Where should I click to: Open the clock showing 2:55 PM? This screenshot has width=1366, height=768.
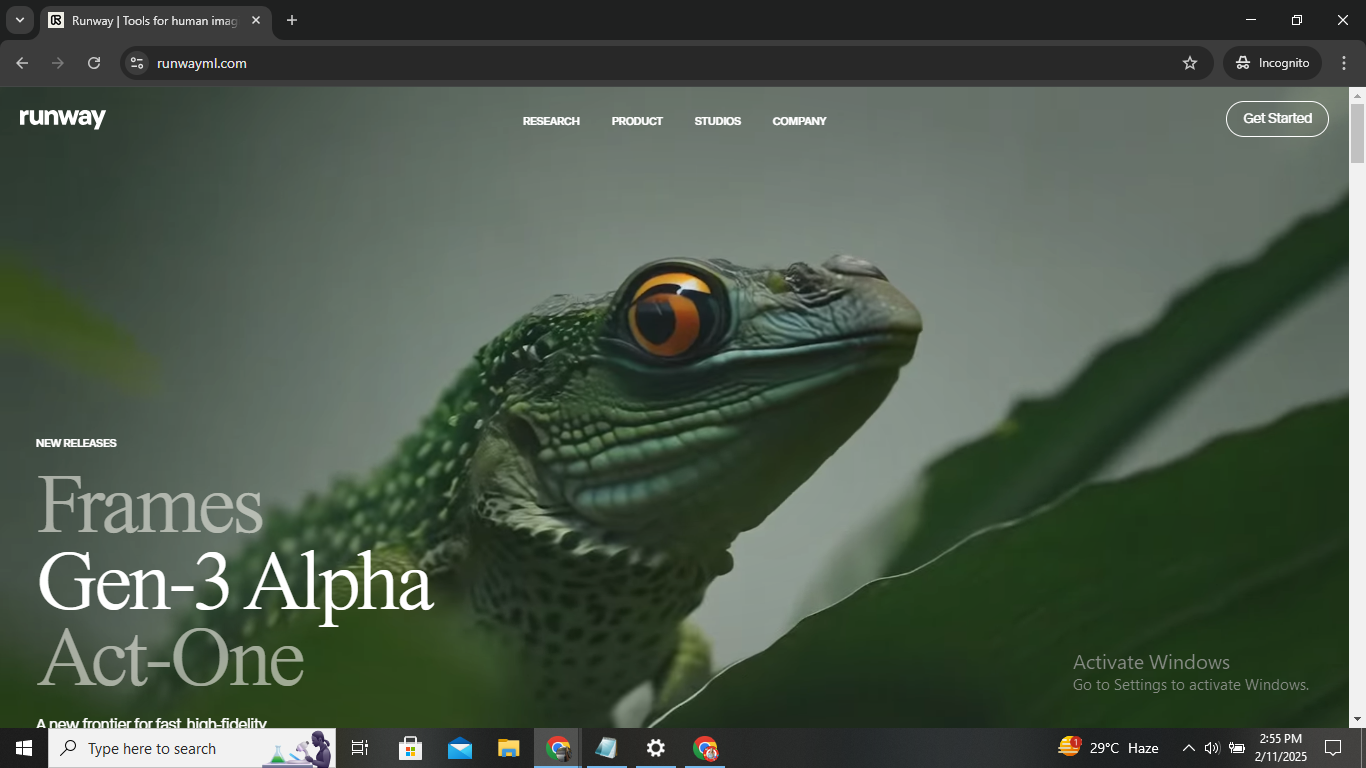1281,748
